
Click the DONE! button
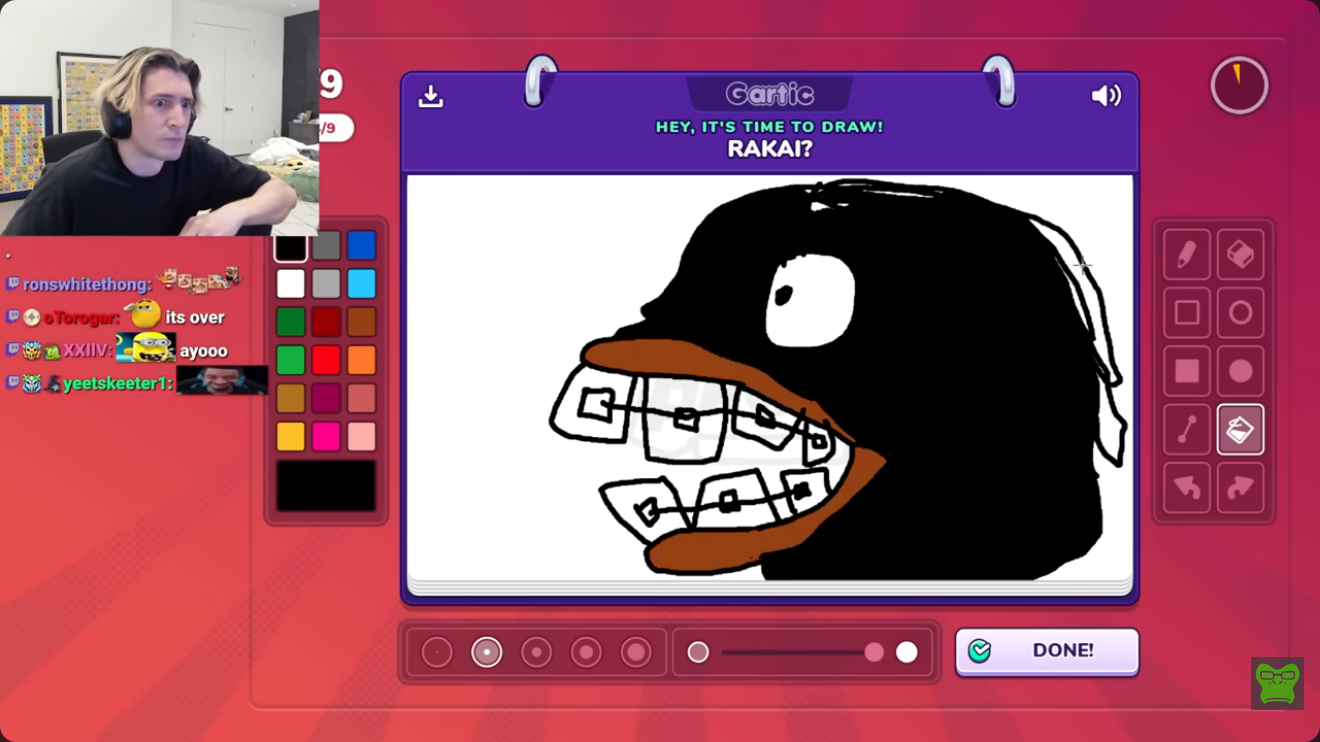[x=1047, y=651]
